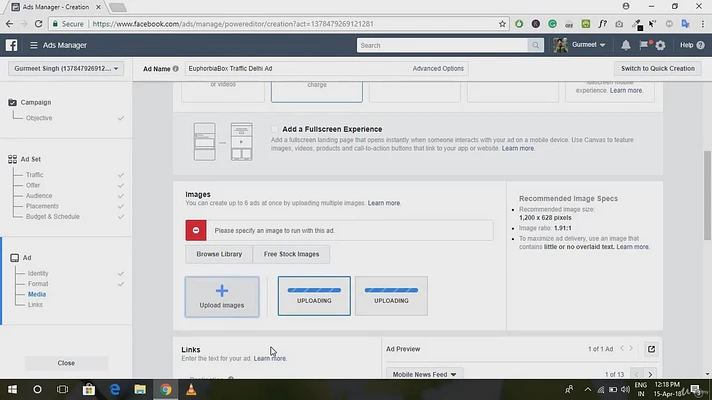Open the Gurmeet Singh account dropdown
Image resolution: width=712 pixels, height=400 pixels.
(x=66, y=69)
